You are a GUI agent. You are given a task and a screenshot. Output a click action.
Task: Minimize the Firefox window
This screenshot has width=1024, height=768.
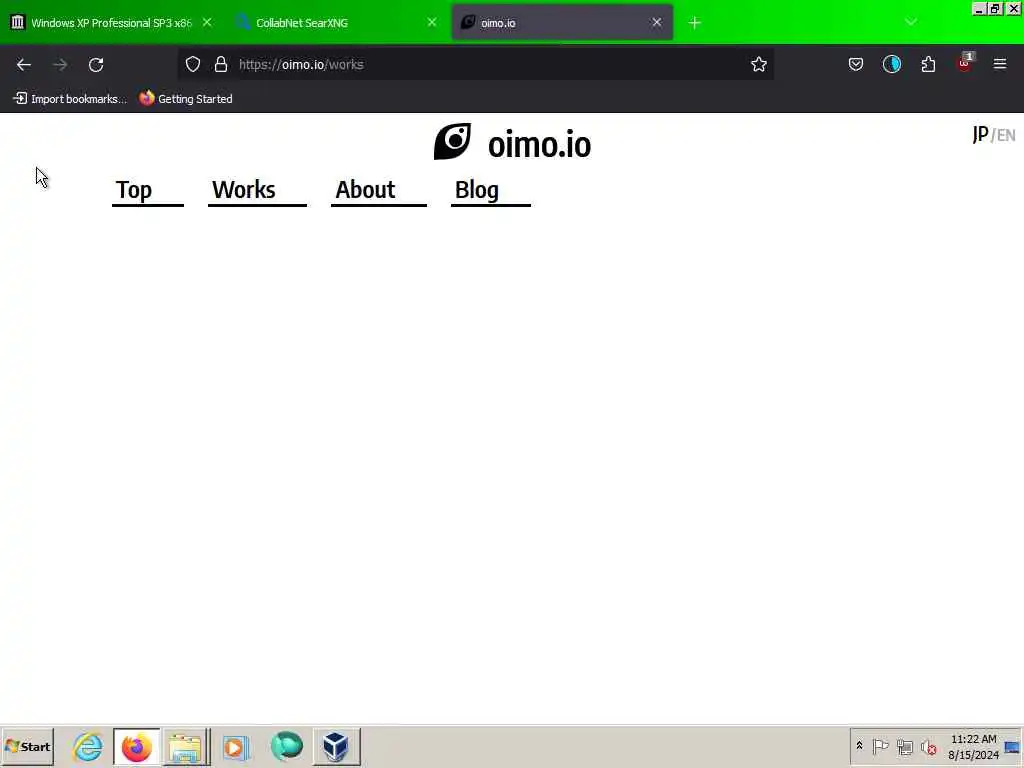pos(978,8)
